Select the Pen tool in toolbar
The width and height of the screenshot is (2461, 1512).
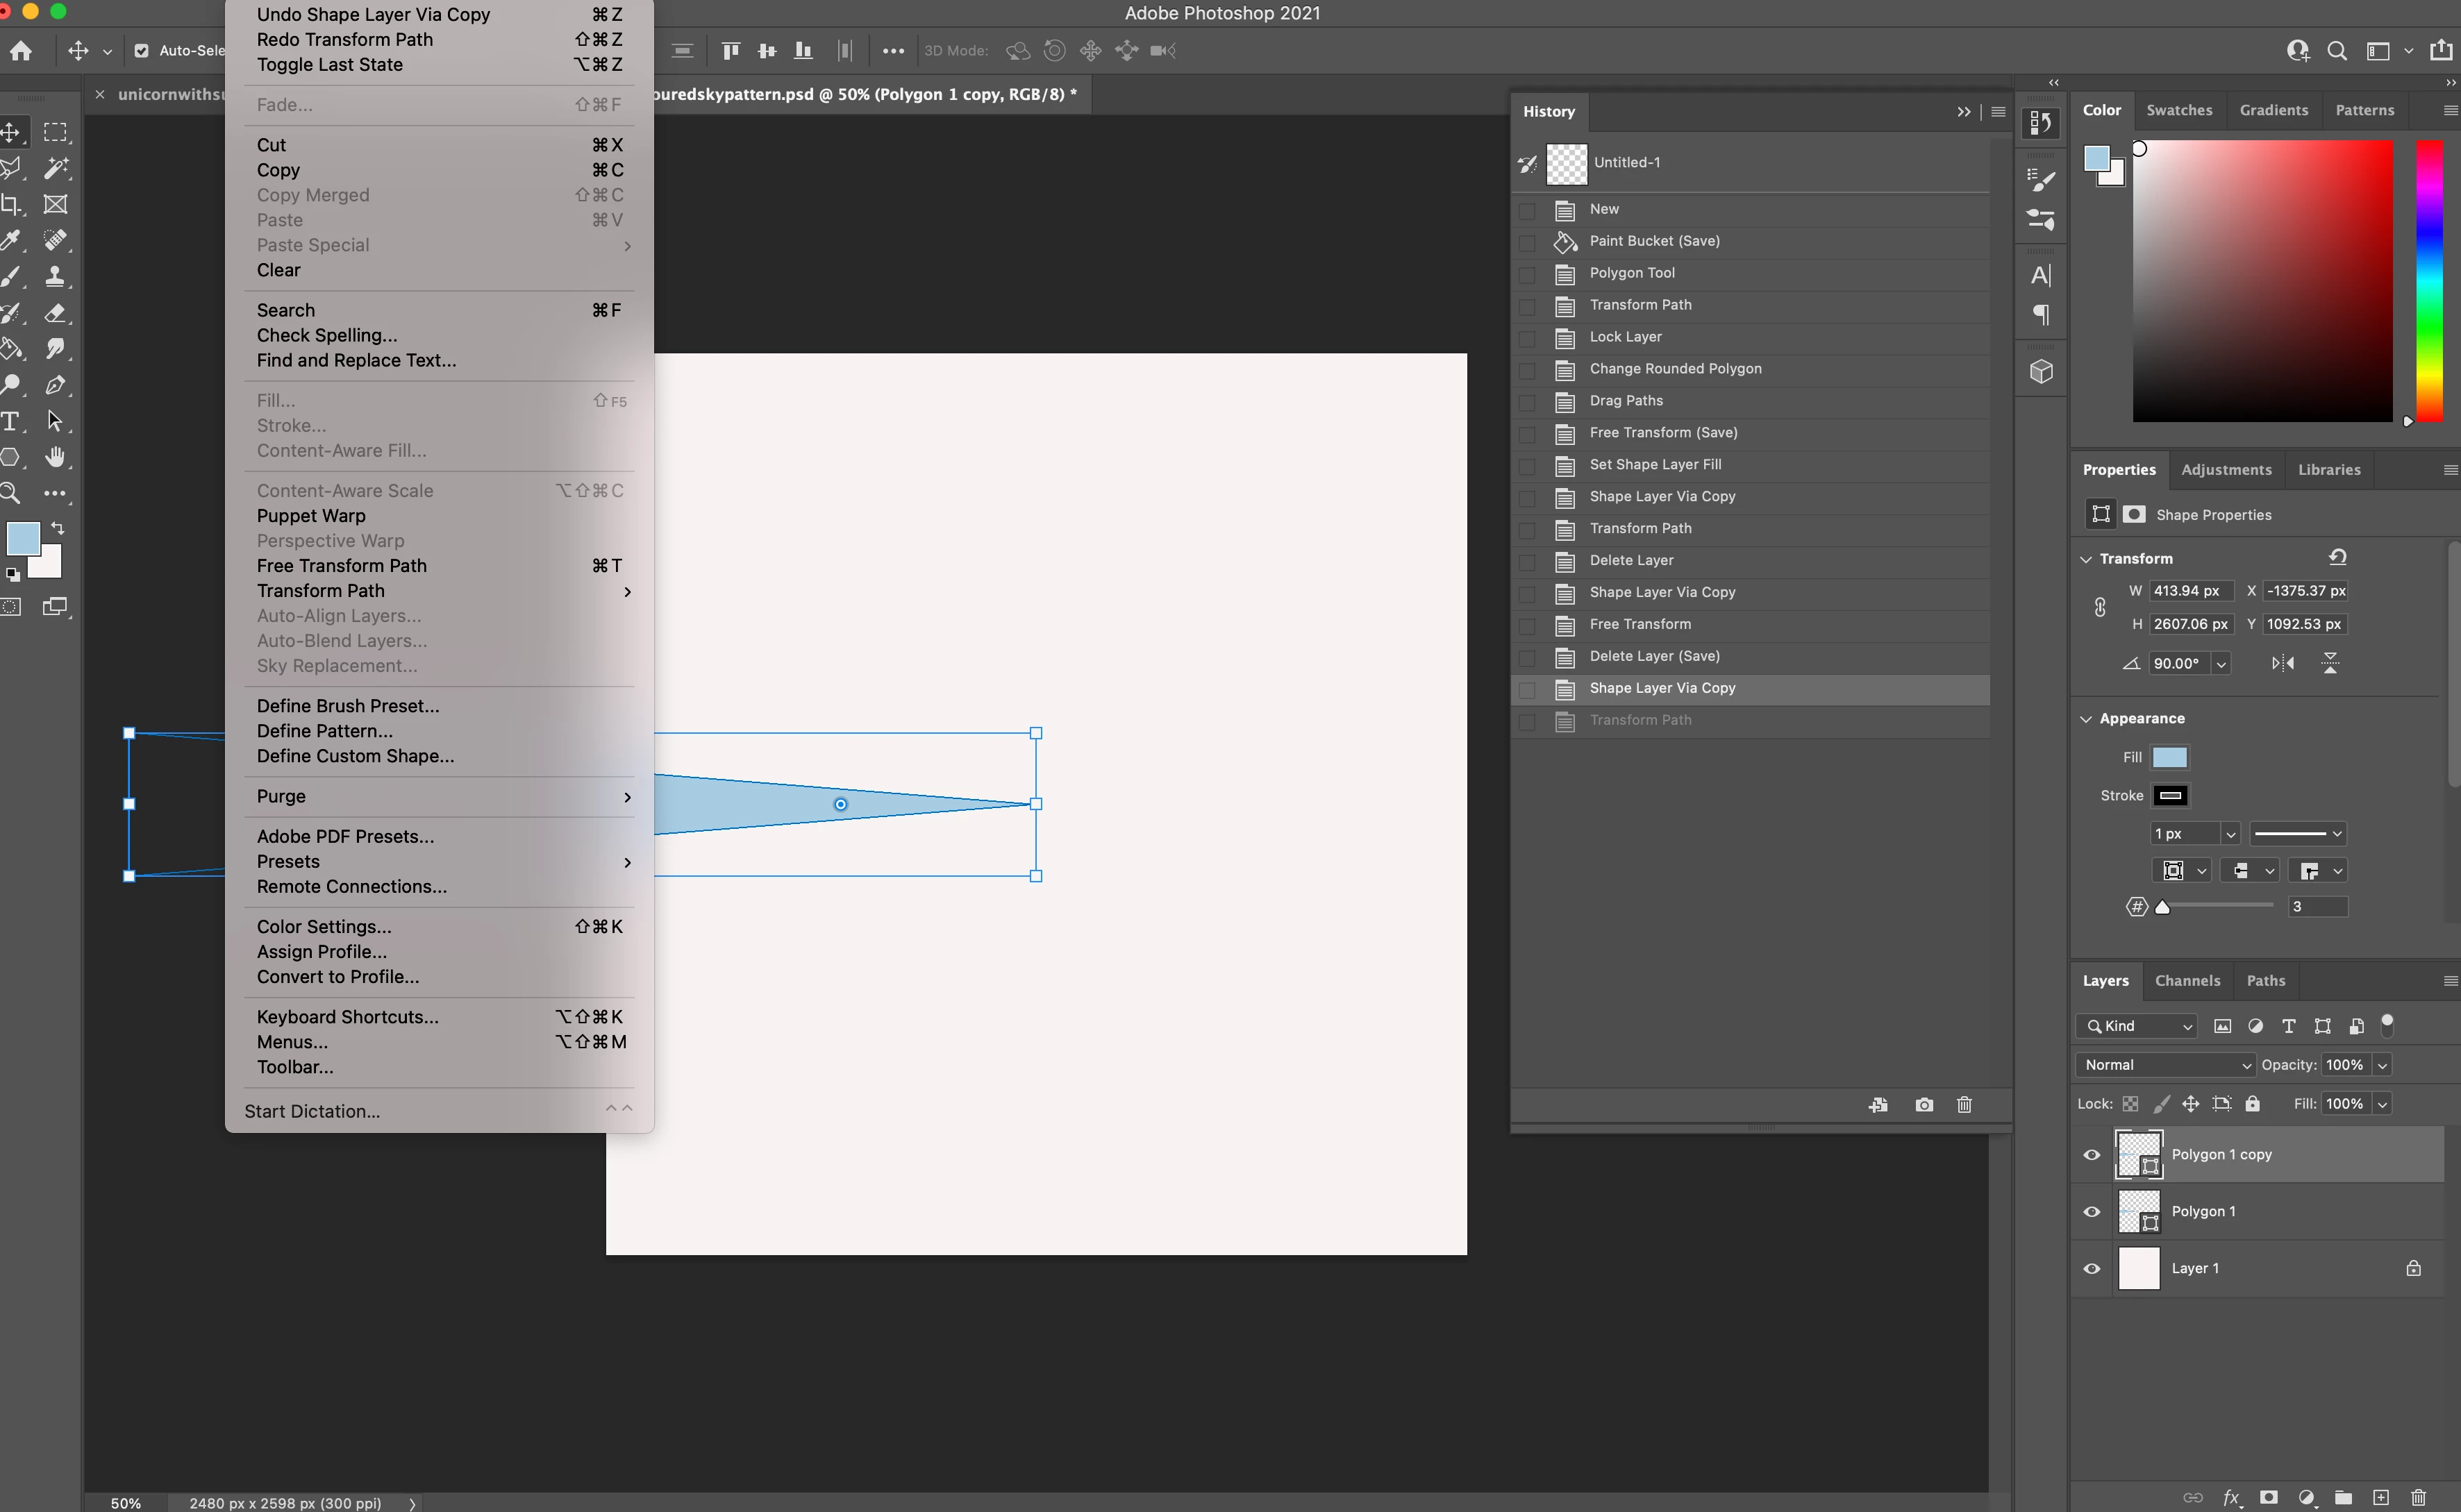coord(55,385)
